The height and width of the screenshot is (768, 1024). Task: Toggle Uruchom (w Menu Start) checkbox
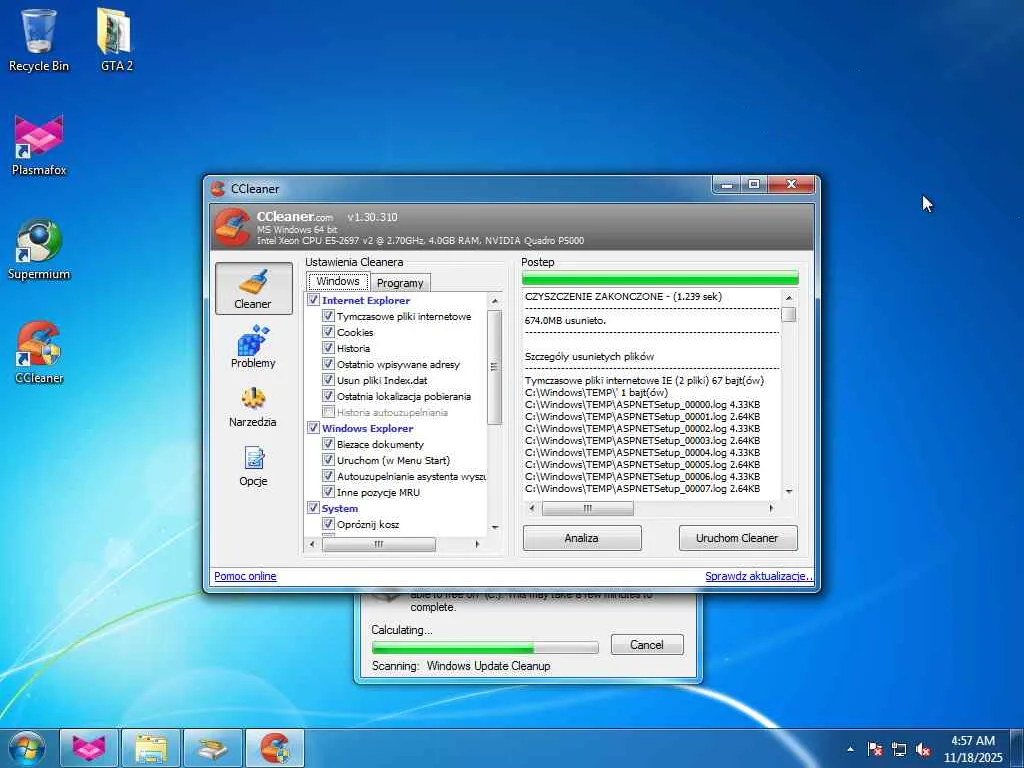328,460
